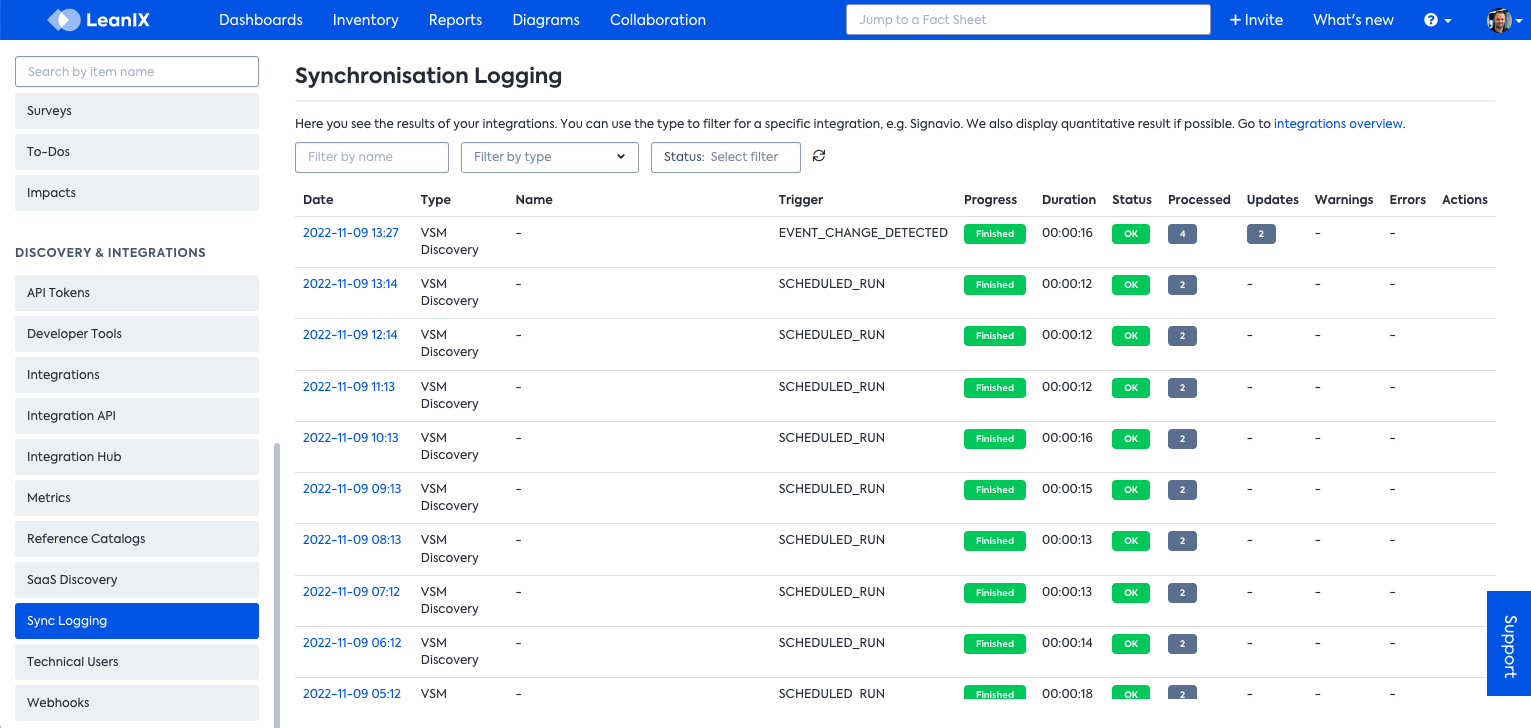Follow the integrations overview link

[1339, 124]
